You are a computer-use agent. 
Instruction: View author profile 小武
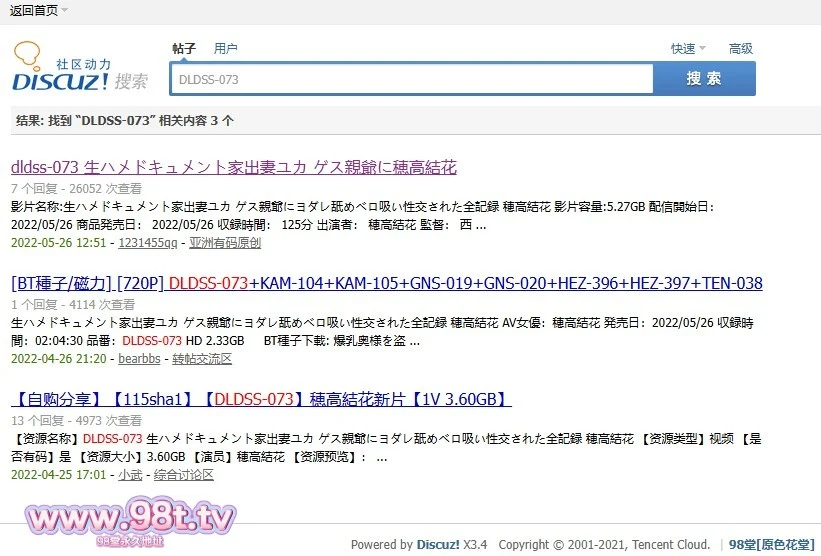(130, 475)
